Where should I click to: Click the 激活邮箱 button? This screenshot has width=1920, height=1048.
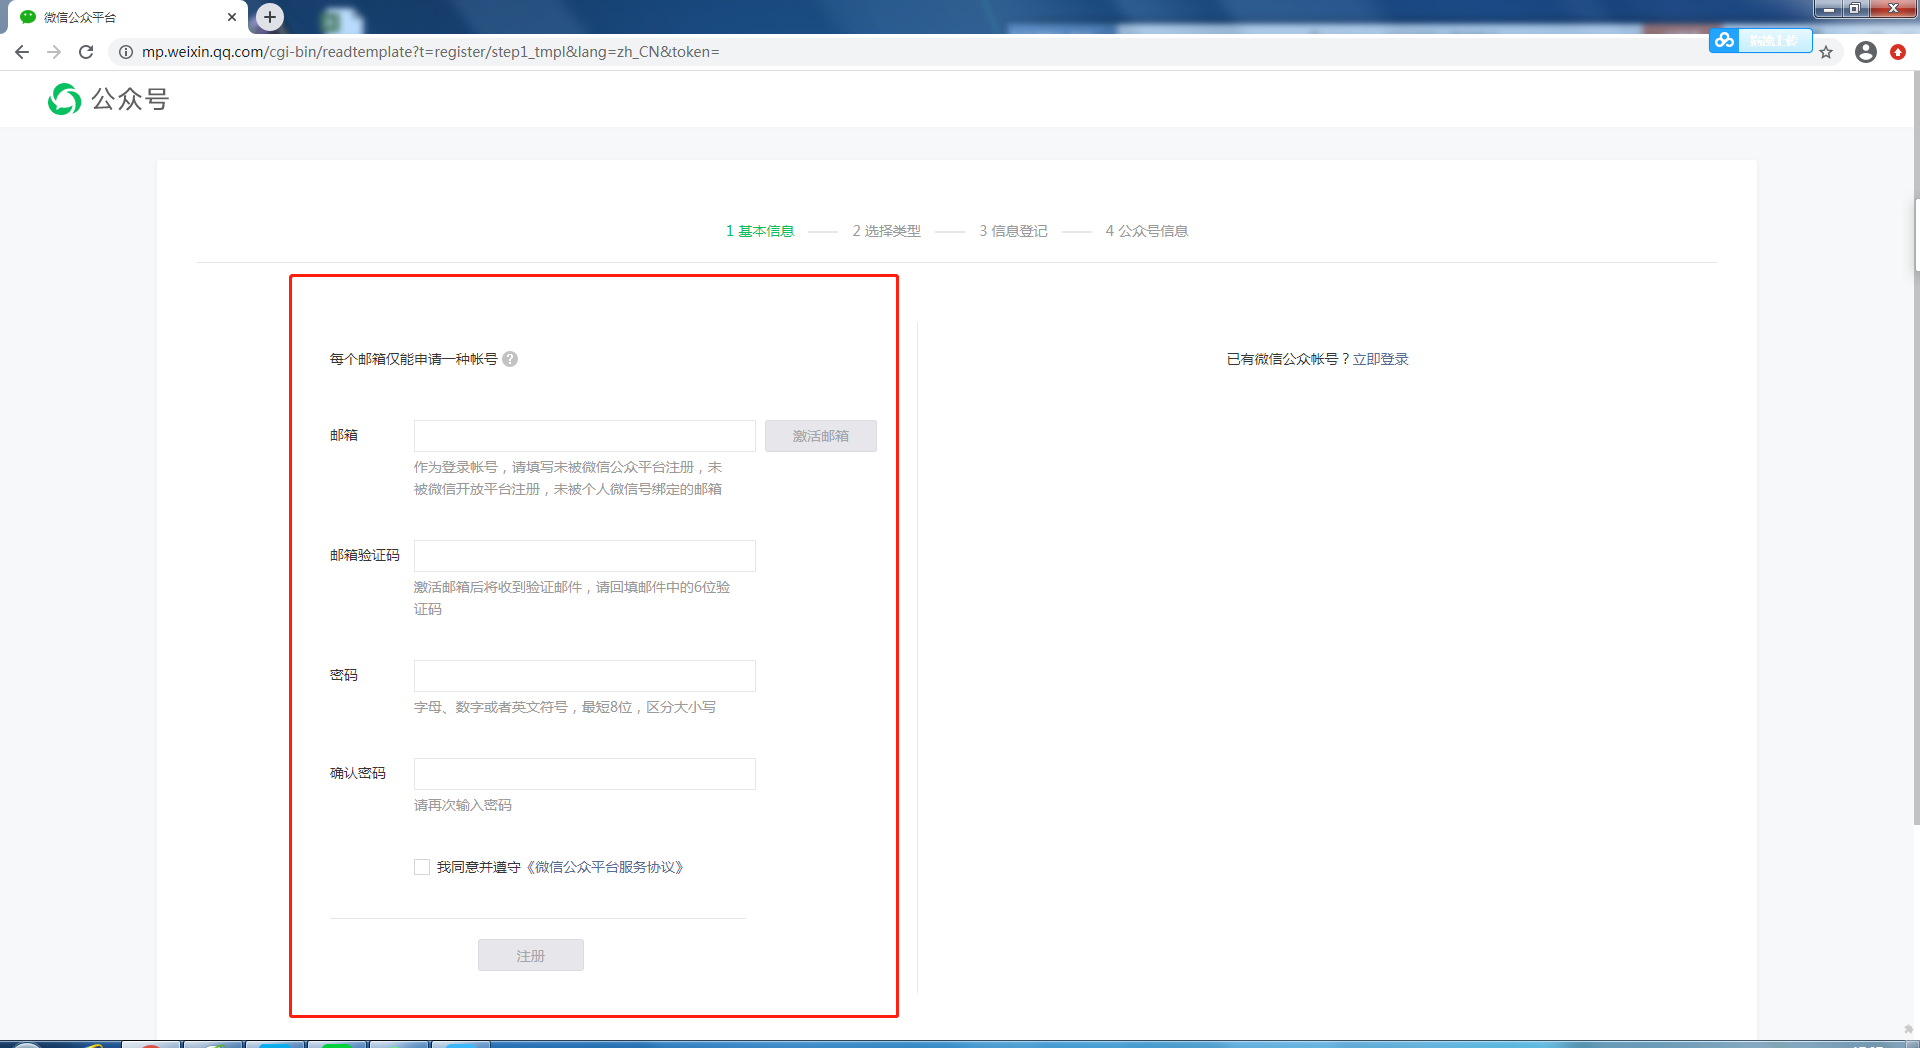[821, 436]
